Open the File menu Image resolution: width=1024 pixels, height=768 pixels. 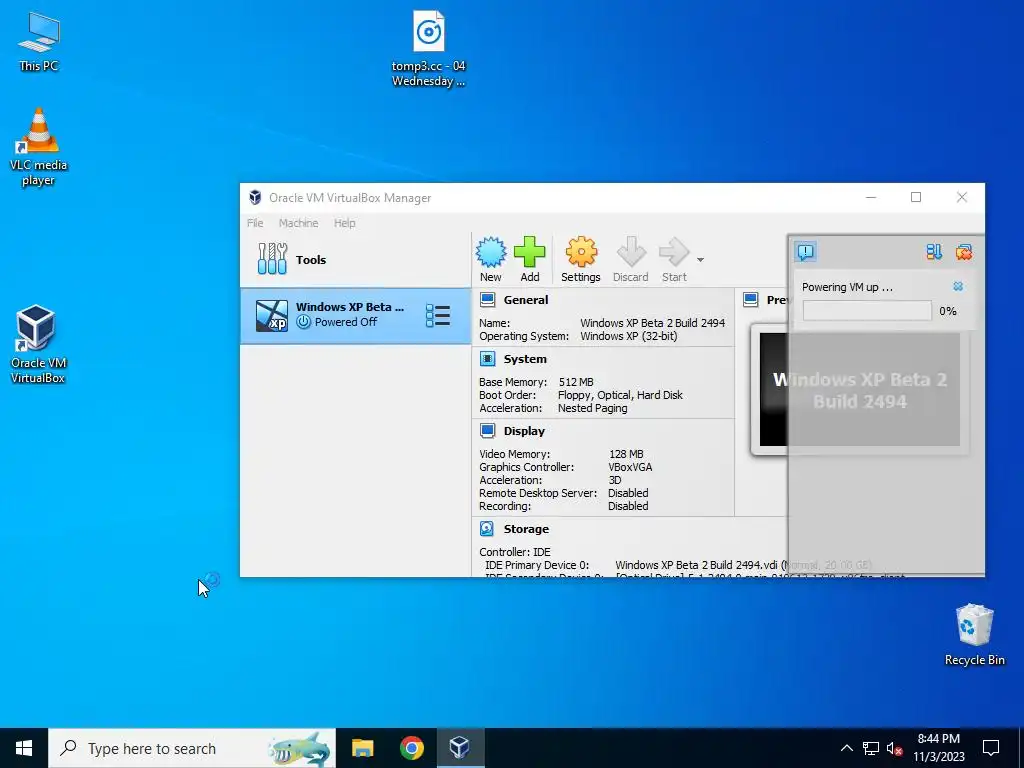(255, 223)
